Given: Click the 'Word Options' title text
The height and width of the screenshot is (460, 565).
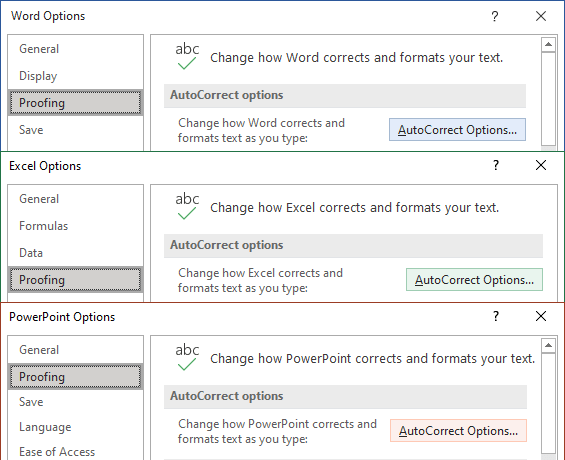Looking at the screenshot, I should coord(48,16).
